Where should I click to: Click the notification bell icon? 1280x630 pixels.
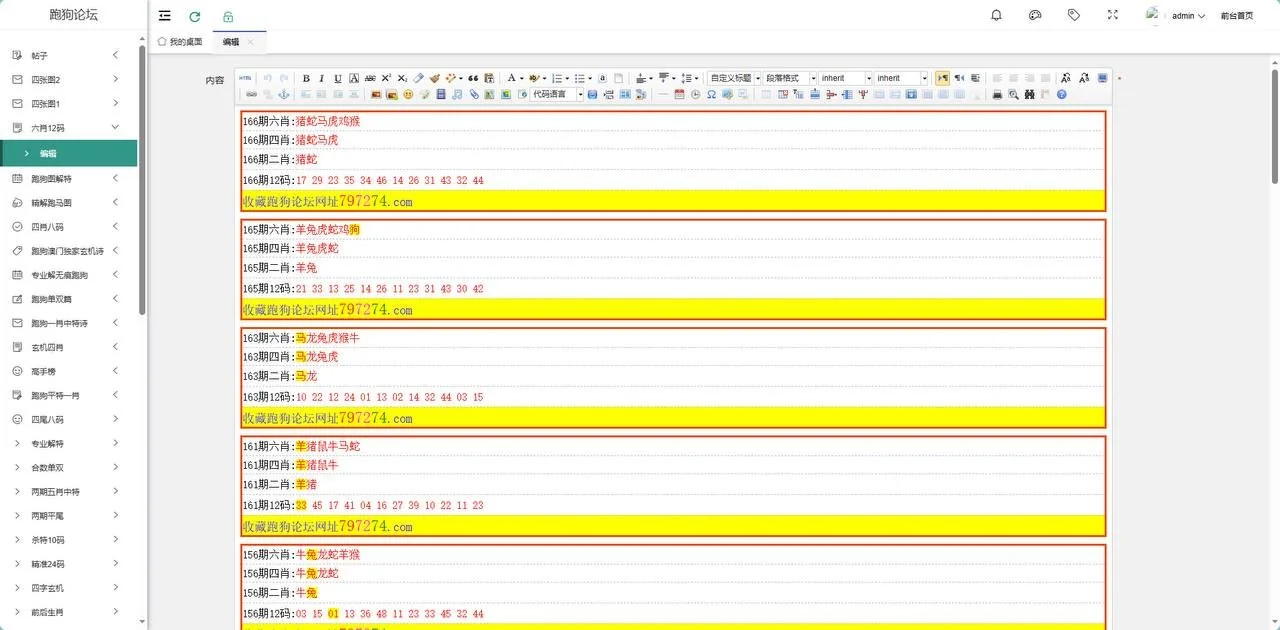tap(996, 16)
